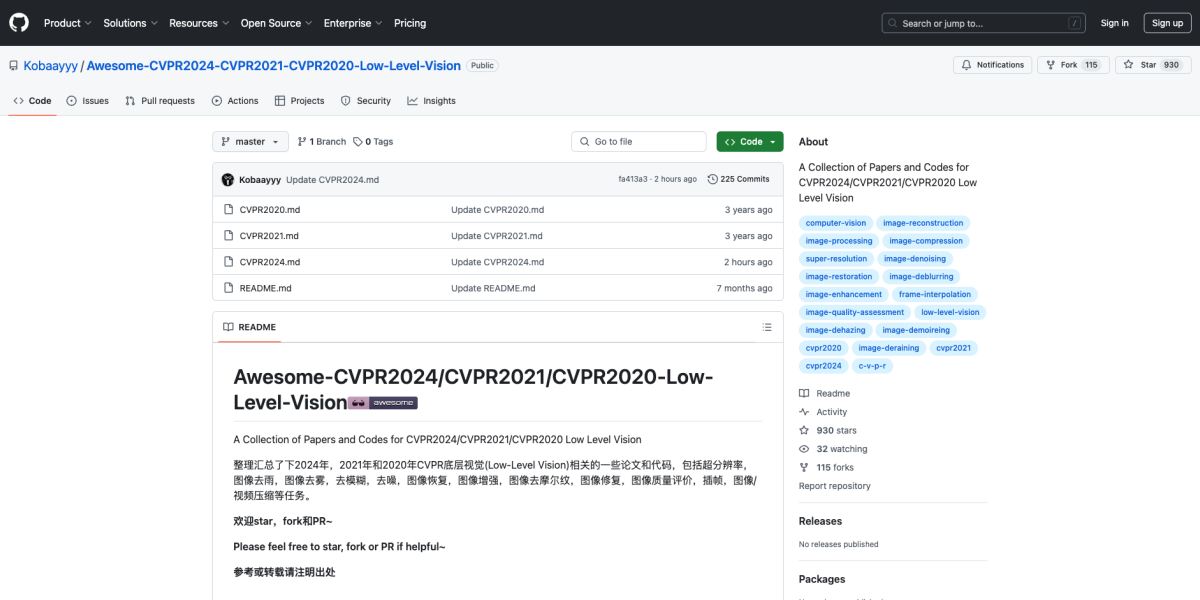Screen dimensions: 1200x600
Task: Click the book icon beside README
Action: [x=229, y=327]
